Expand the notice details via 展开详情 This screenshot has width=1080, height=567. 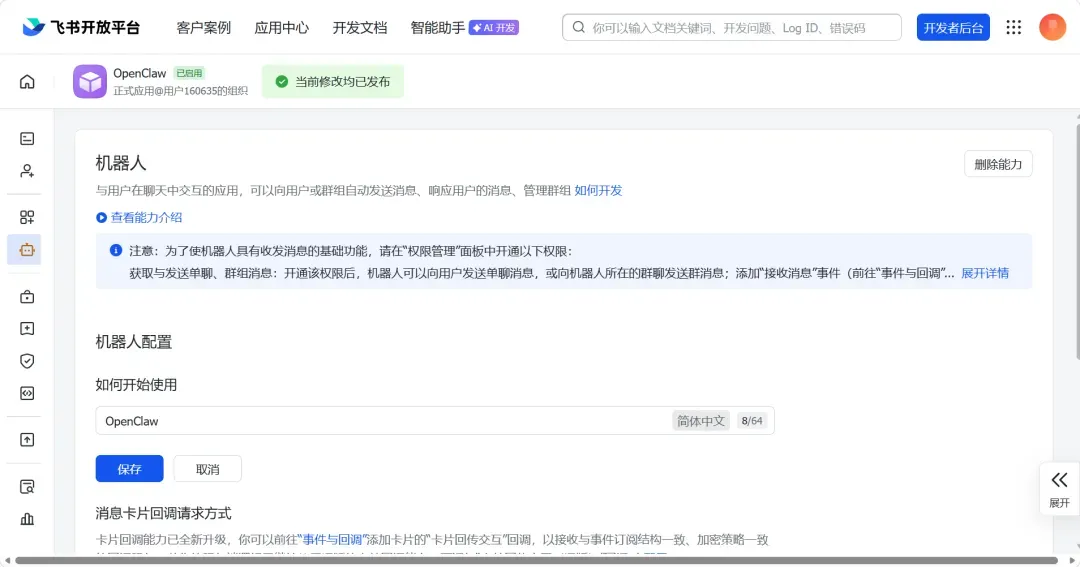pyautogui.click(x=984, y=273)
